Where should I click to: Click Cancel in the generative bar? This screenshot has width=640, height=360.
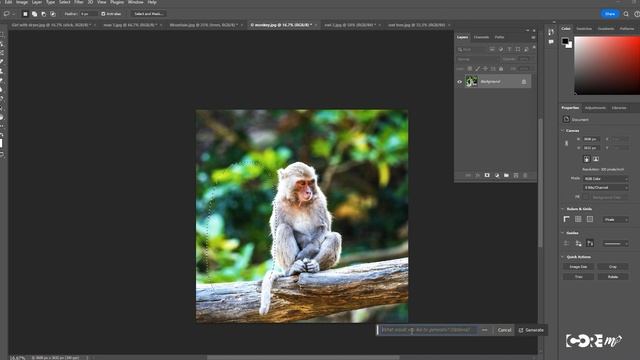504,330
